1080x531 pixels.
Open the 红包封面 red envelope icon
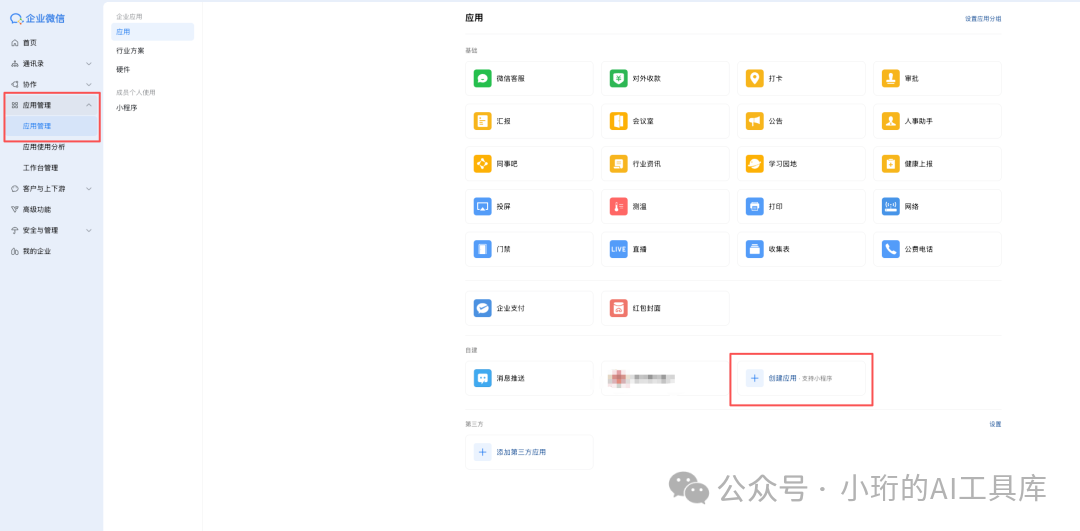pyautogui.click(x=619, y=308)
